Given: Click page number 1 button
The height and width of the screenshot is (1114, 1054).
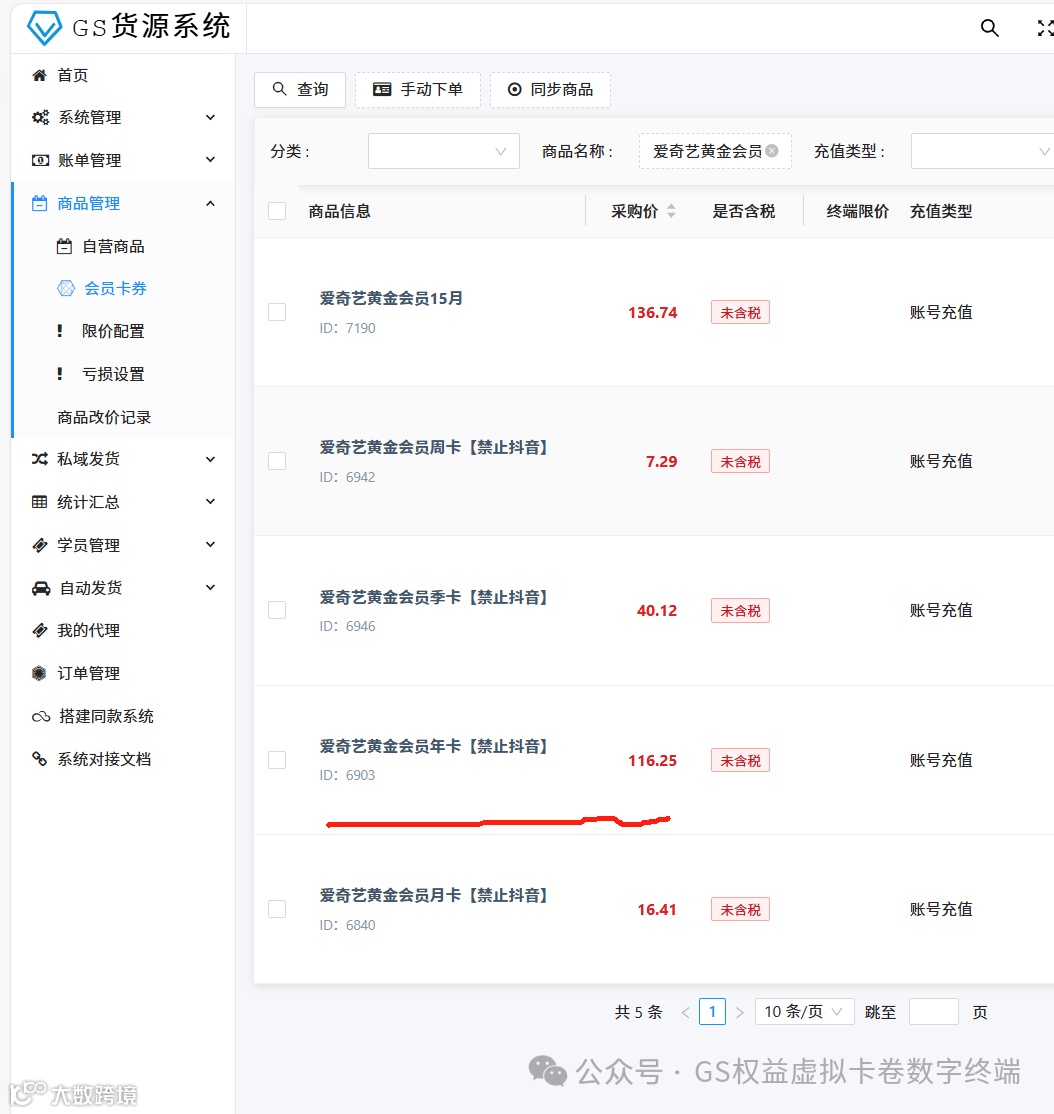Looking at the screenshot, I should click(x=712, y=1012).
